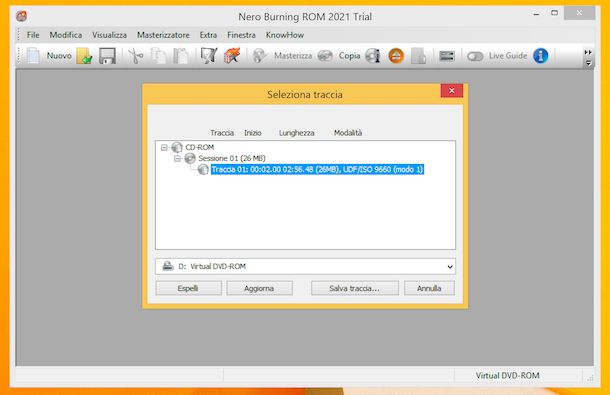610x395 pixels.
Task: Open the Finestra menu
Action: click(241, 35)
